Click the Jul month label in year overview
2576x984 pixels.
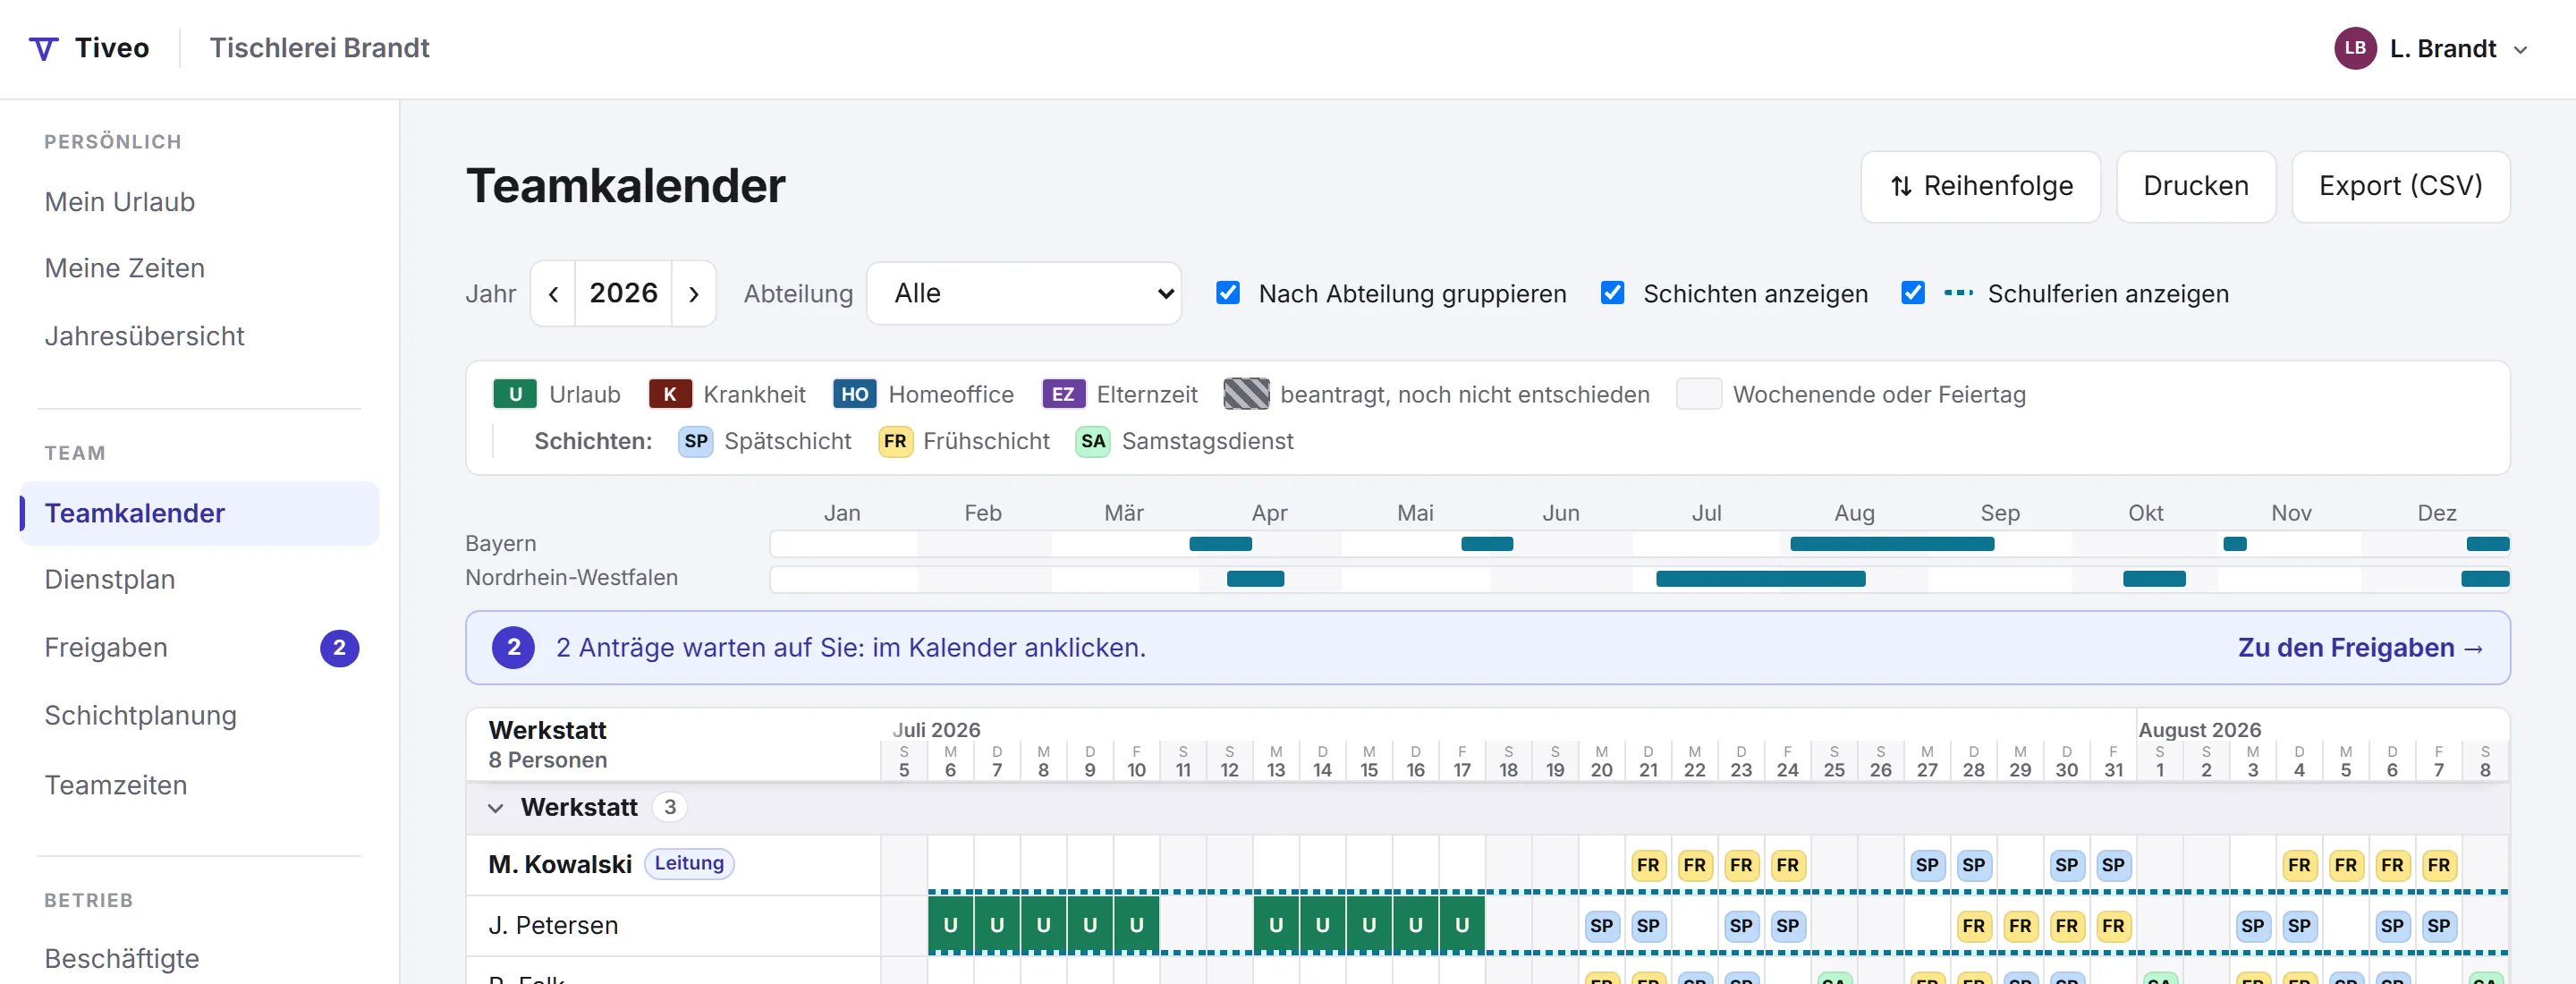coord(1706,513)
